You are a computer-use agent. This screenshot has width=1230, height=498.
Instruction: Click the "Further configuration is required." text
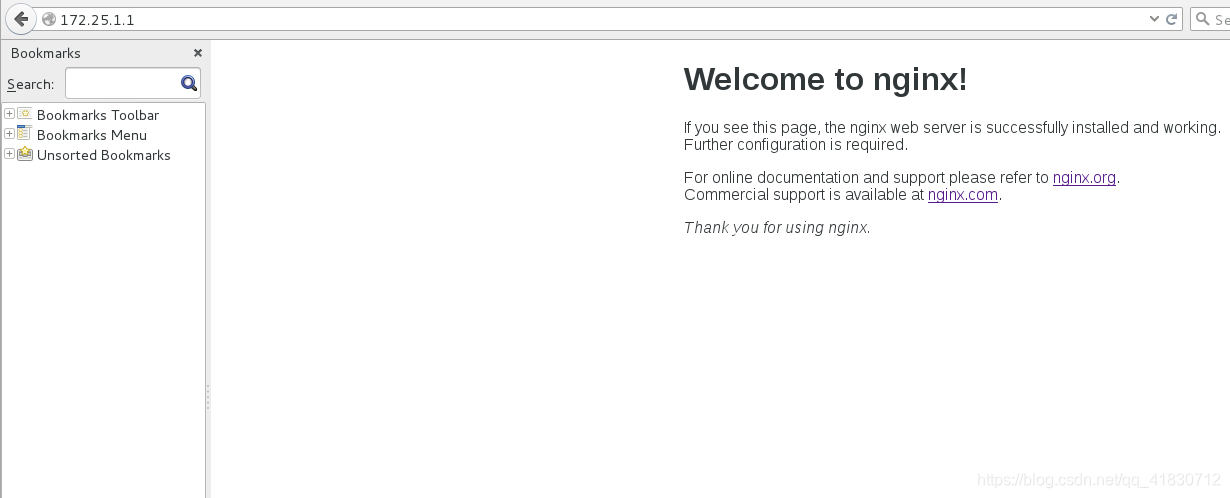pos(796,144)
